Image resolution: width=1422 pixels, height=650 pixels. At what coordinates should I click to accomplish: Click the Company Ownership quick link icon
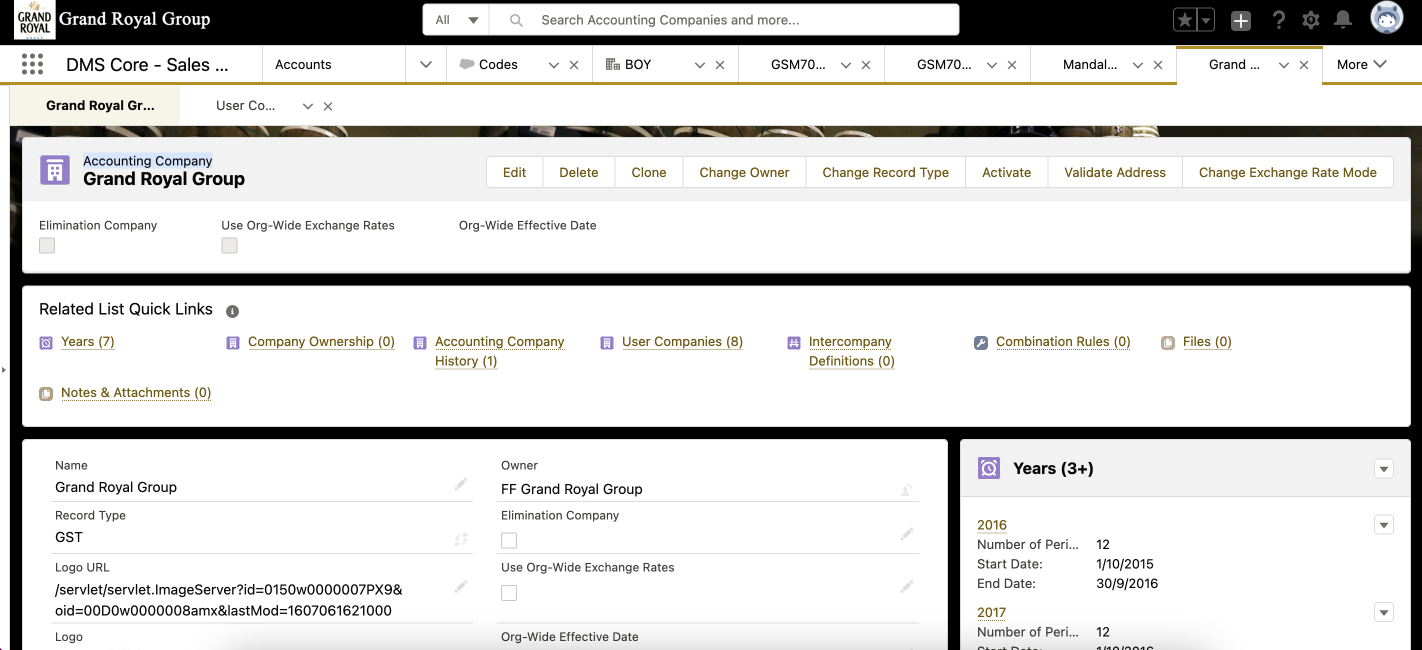(233, 343)
